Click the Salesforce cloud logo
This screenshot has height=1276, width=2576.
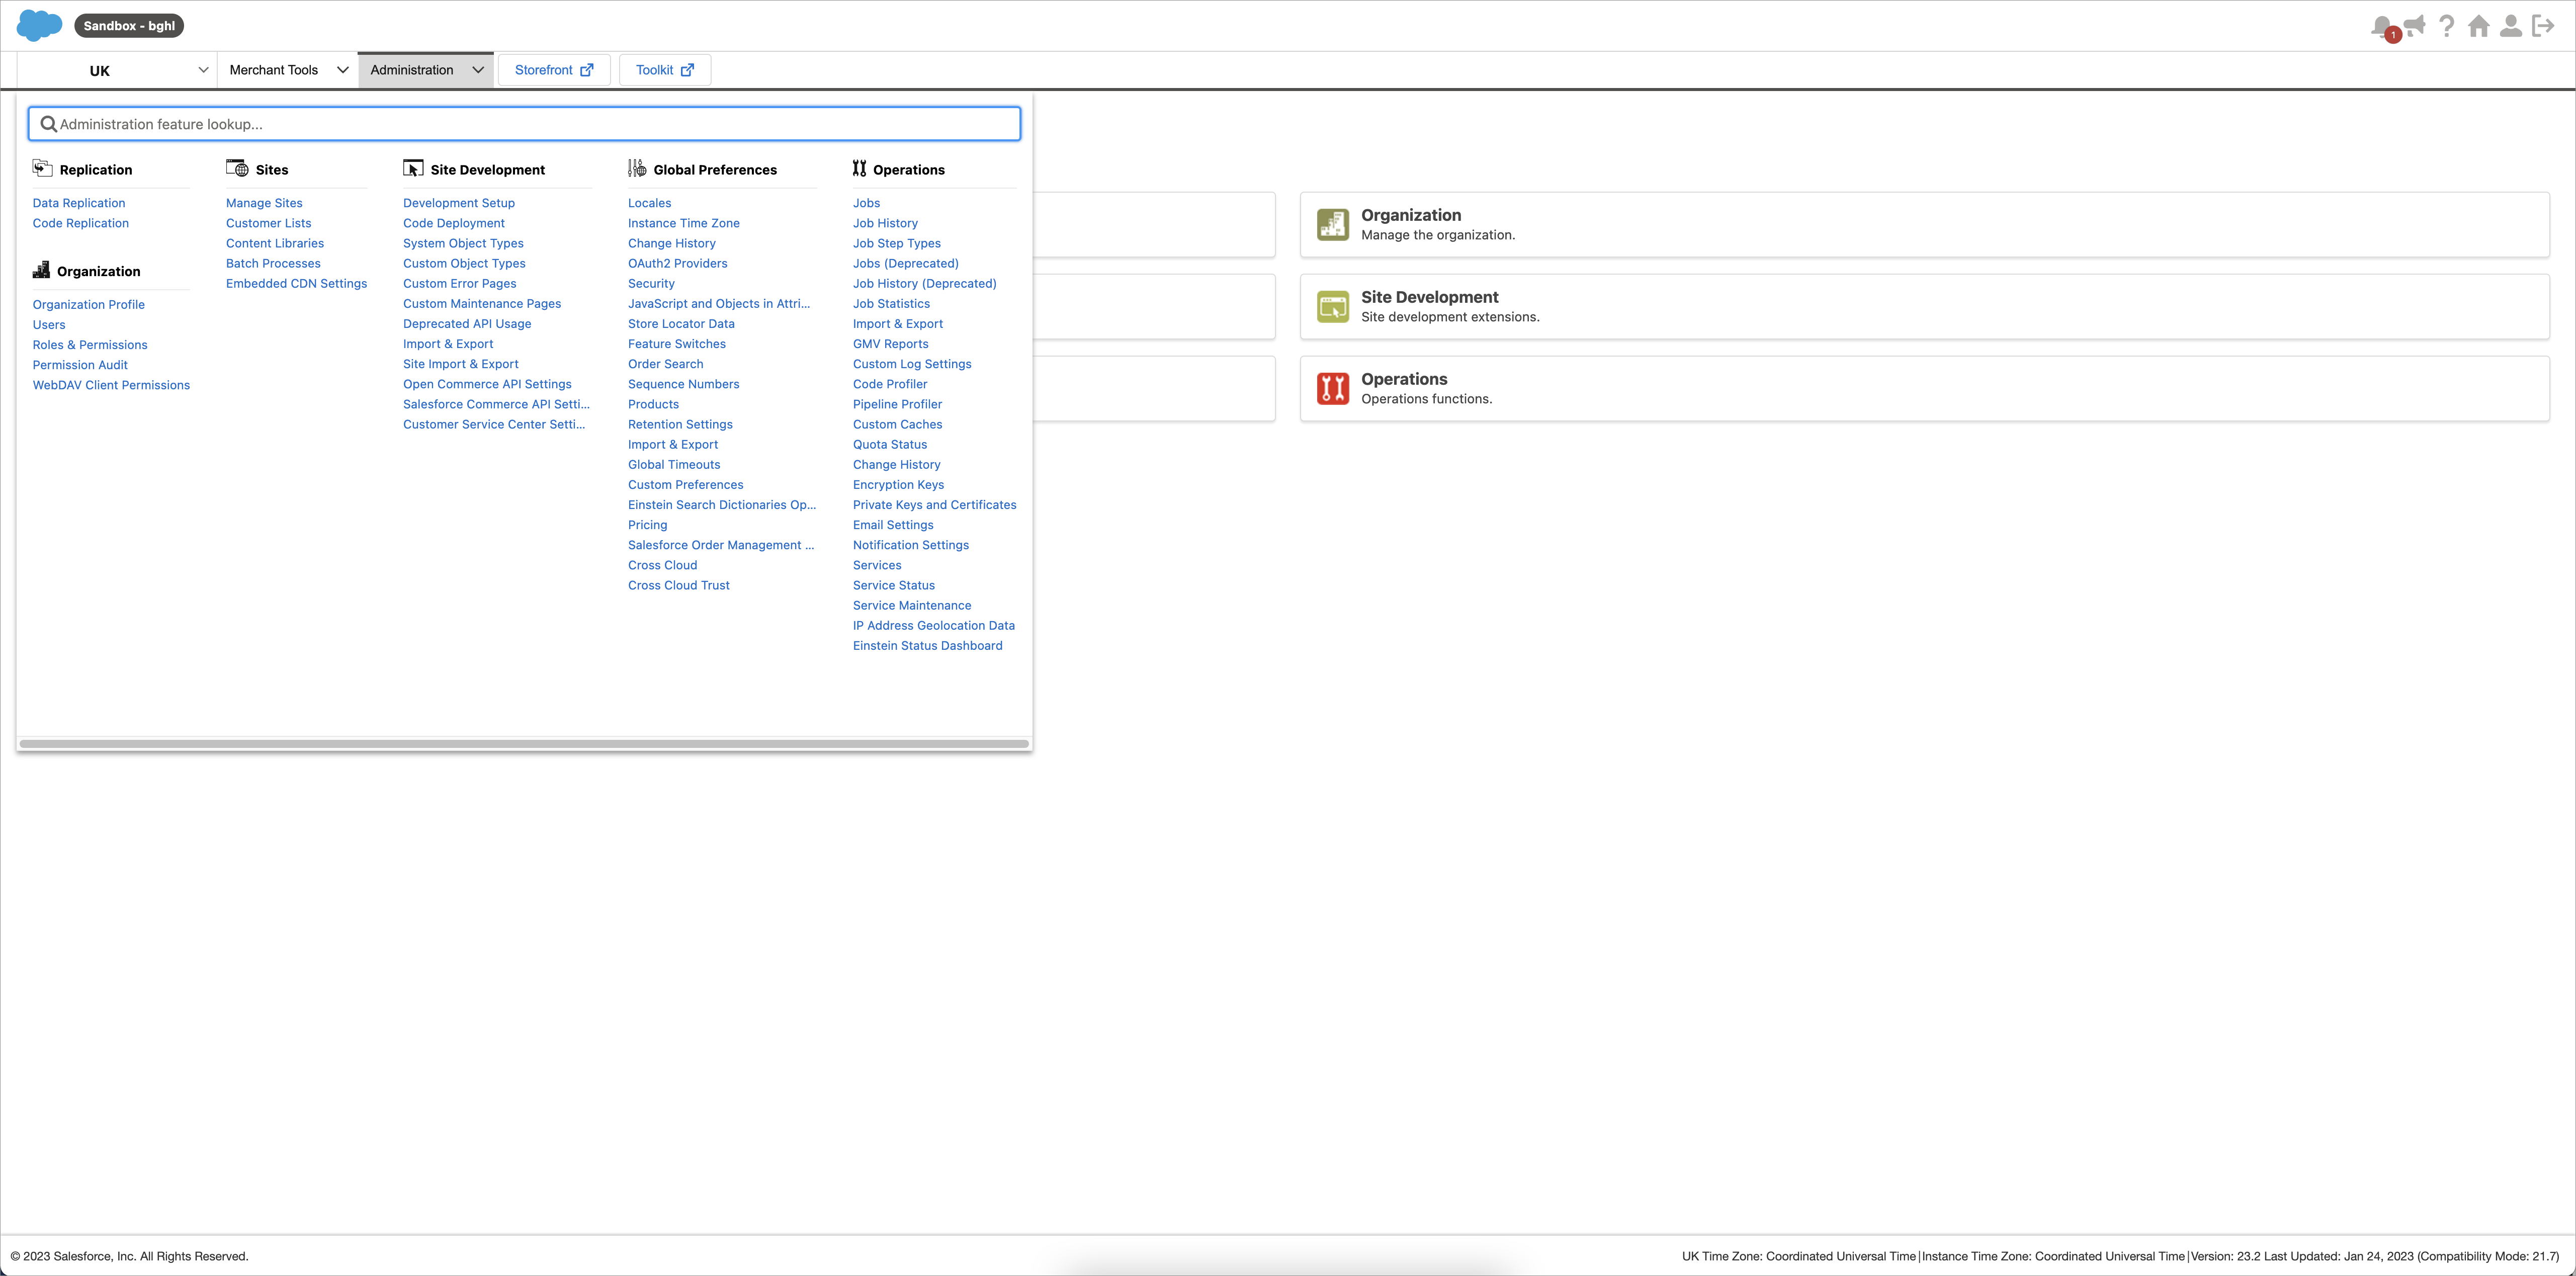click(x=40, y=25)
